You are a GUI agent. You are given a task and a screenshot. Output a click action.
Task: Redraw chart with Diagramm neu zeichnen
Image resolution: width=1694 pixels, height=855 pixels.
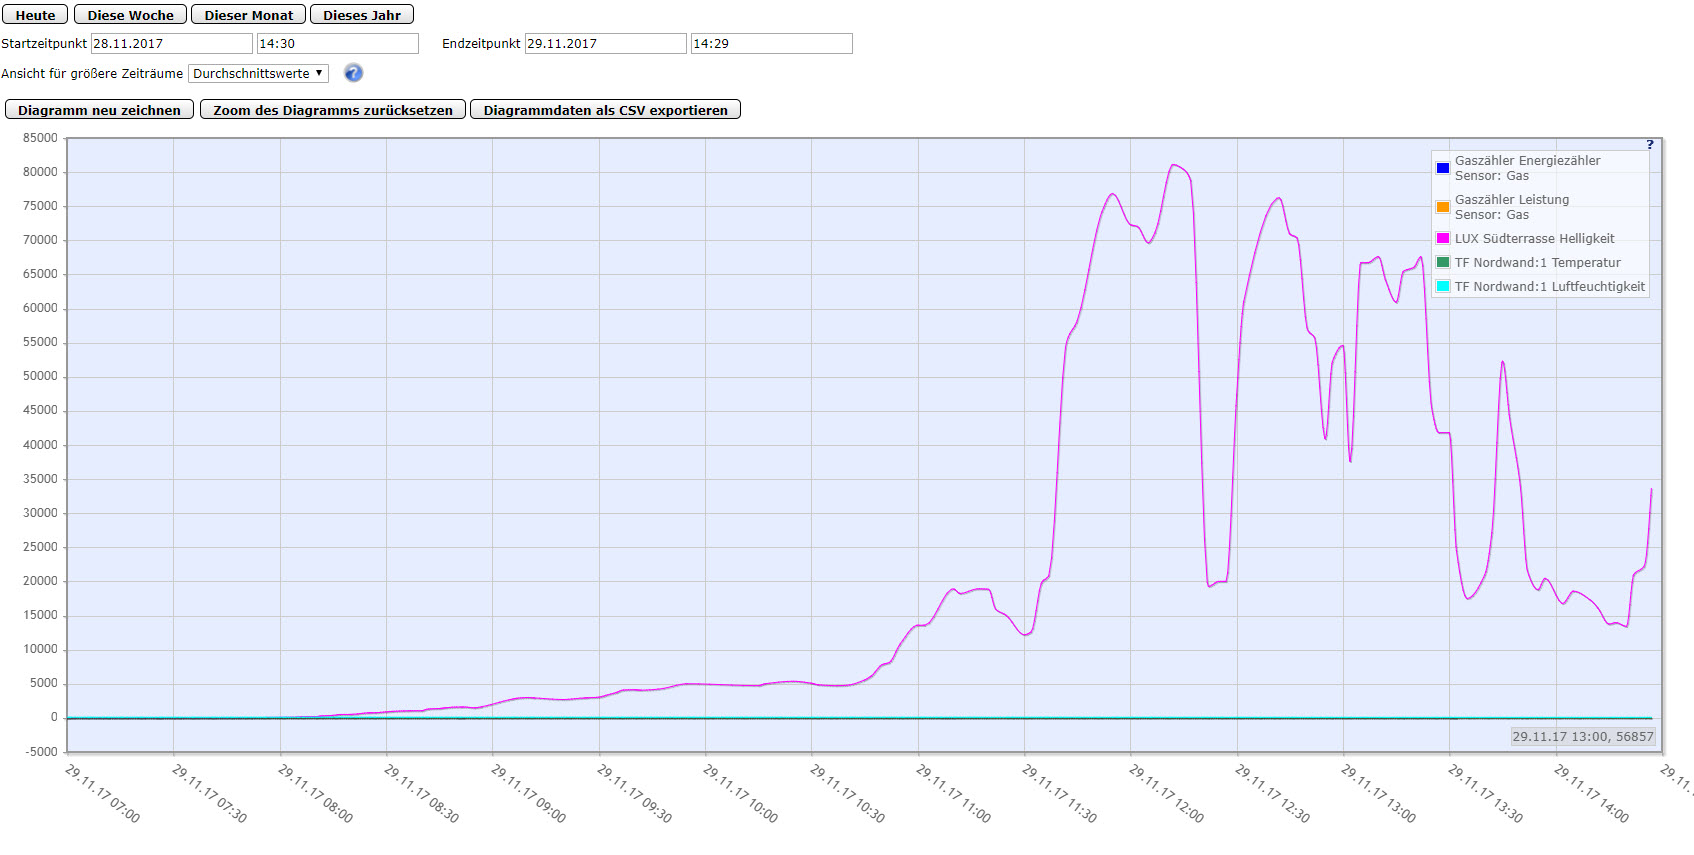click(x=99, y=110)
